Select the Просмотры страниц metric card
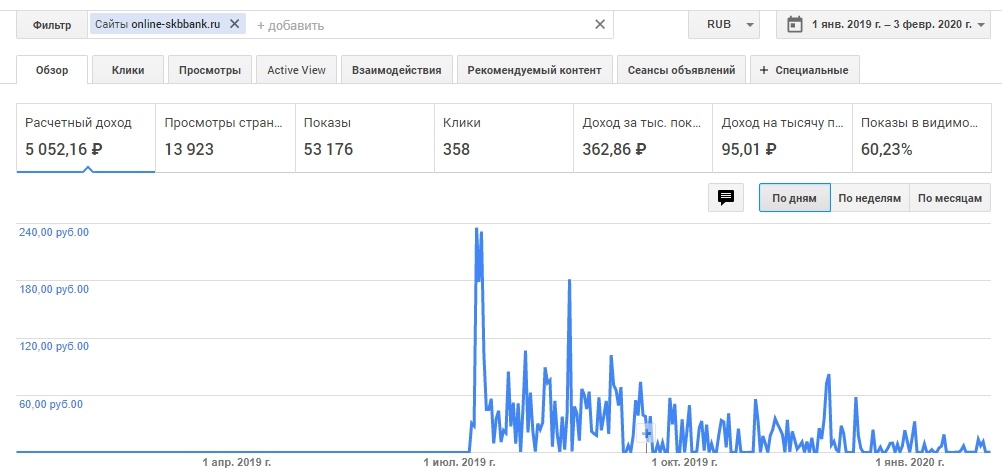 pos(225,137)
